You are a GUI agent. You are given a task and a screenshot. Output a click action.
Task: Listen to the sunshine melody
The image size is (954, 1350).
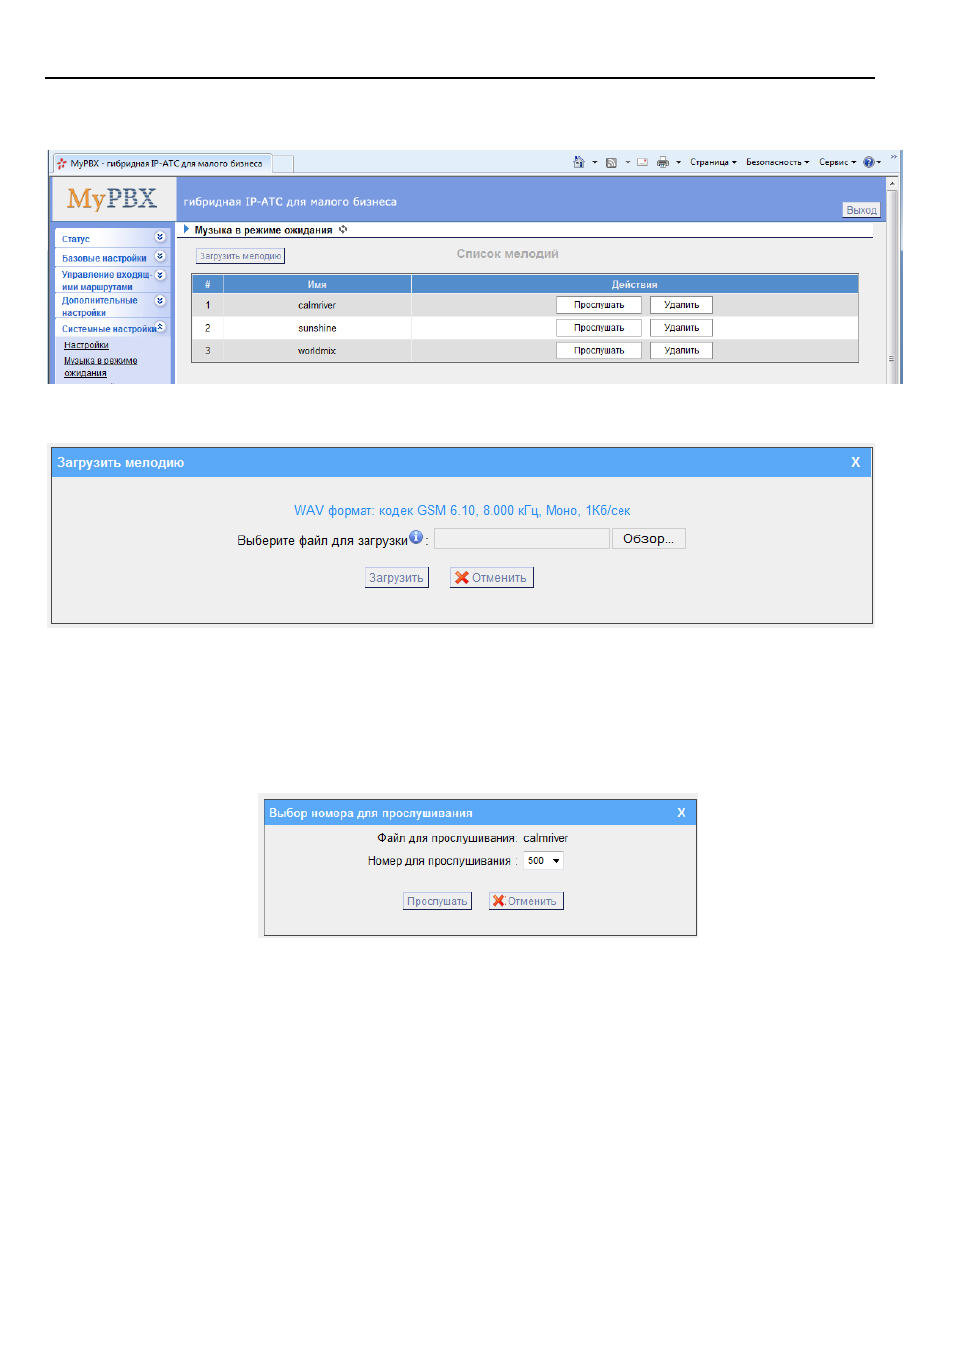point(599,328)
